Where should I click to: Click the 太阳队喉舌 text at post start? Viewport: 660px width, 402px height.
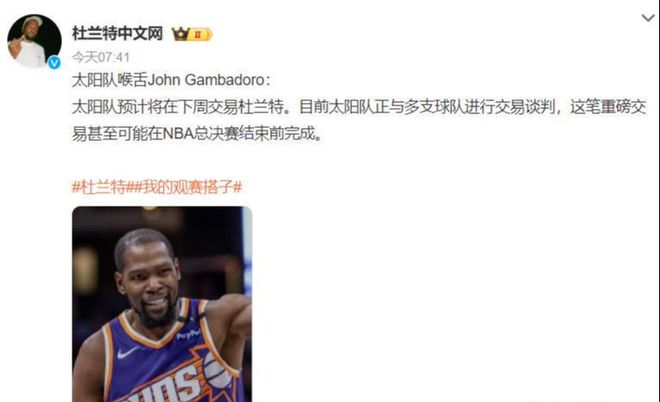[x=109, y=80]
